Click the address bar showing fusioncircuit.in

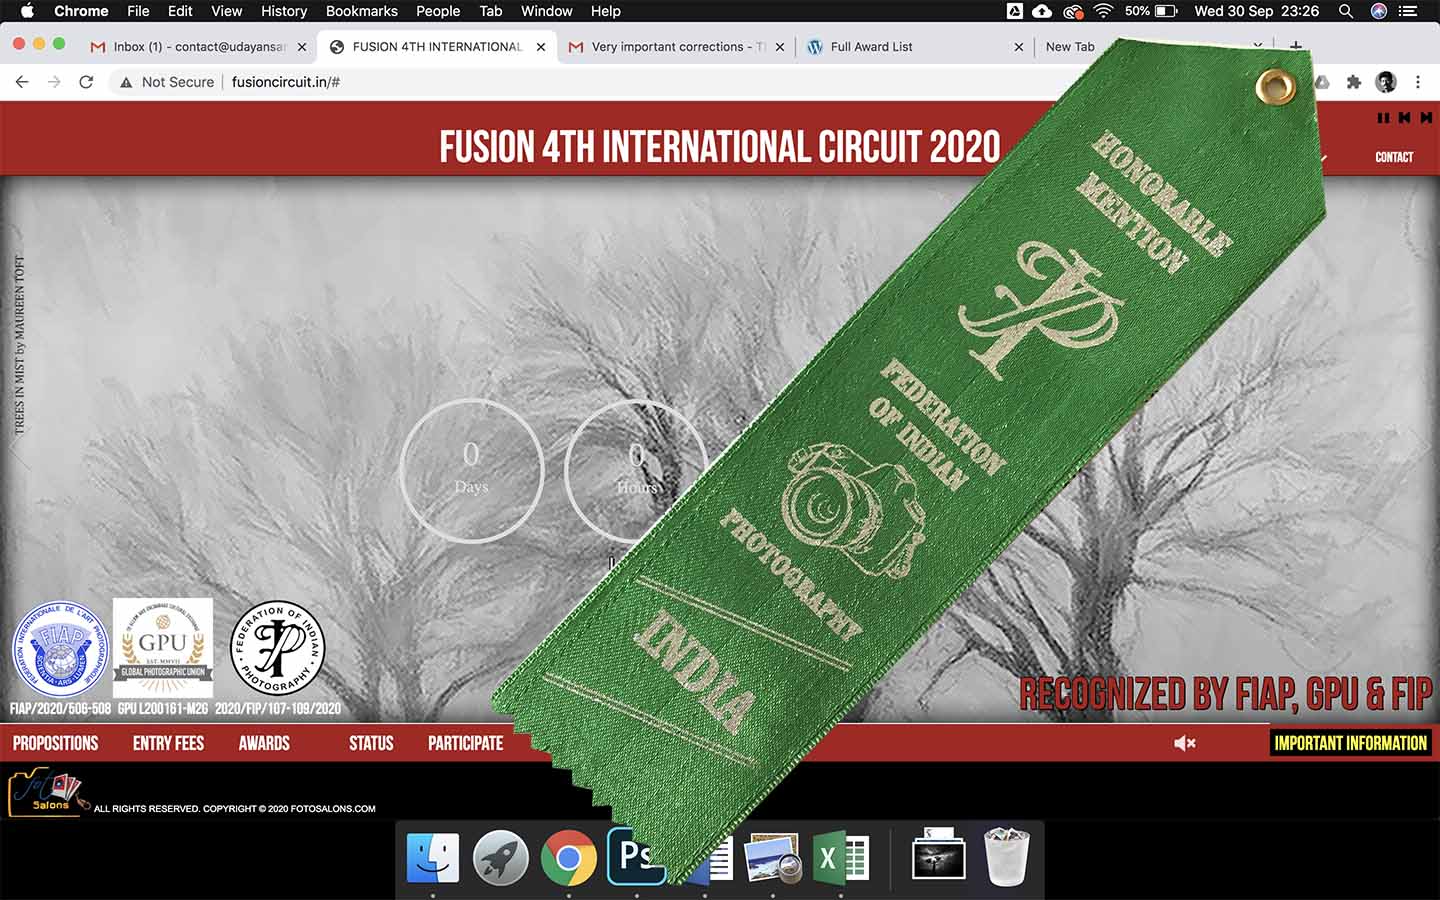click(x=287, y=82)
